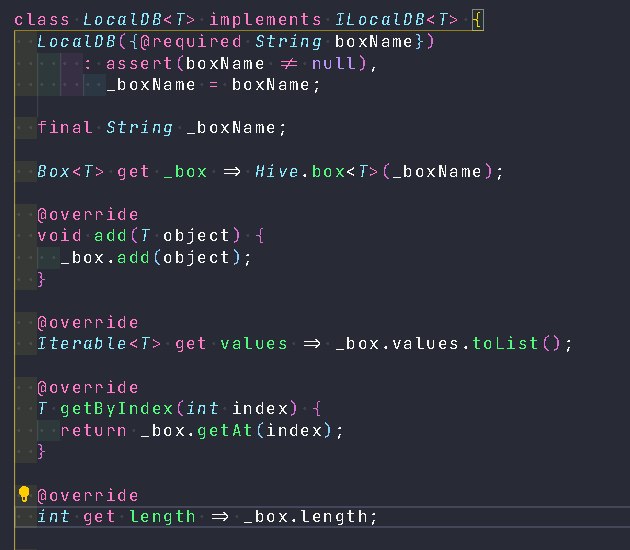Click the 'return' keyword
Screen dimensions: 630x550
[x=94, y=431]
